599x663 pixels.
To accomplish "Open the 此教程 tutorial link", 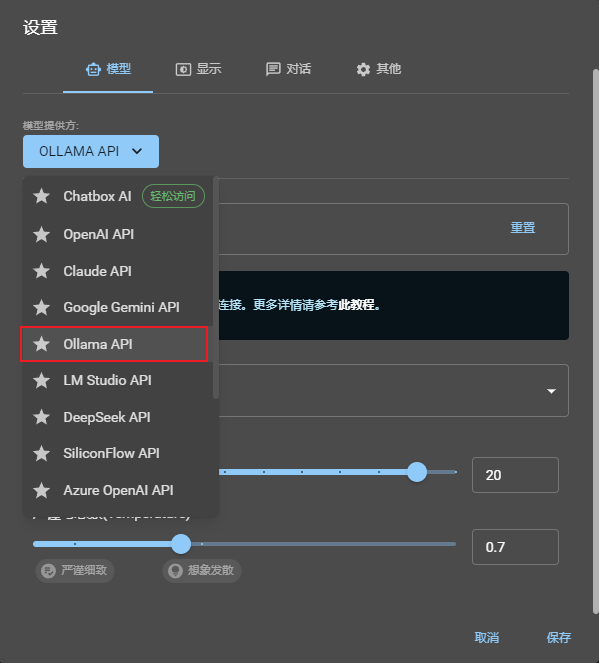I will tap(356, 305).
